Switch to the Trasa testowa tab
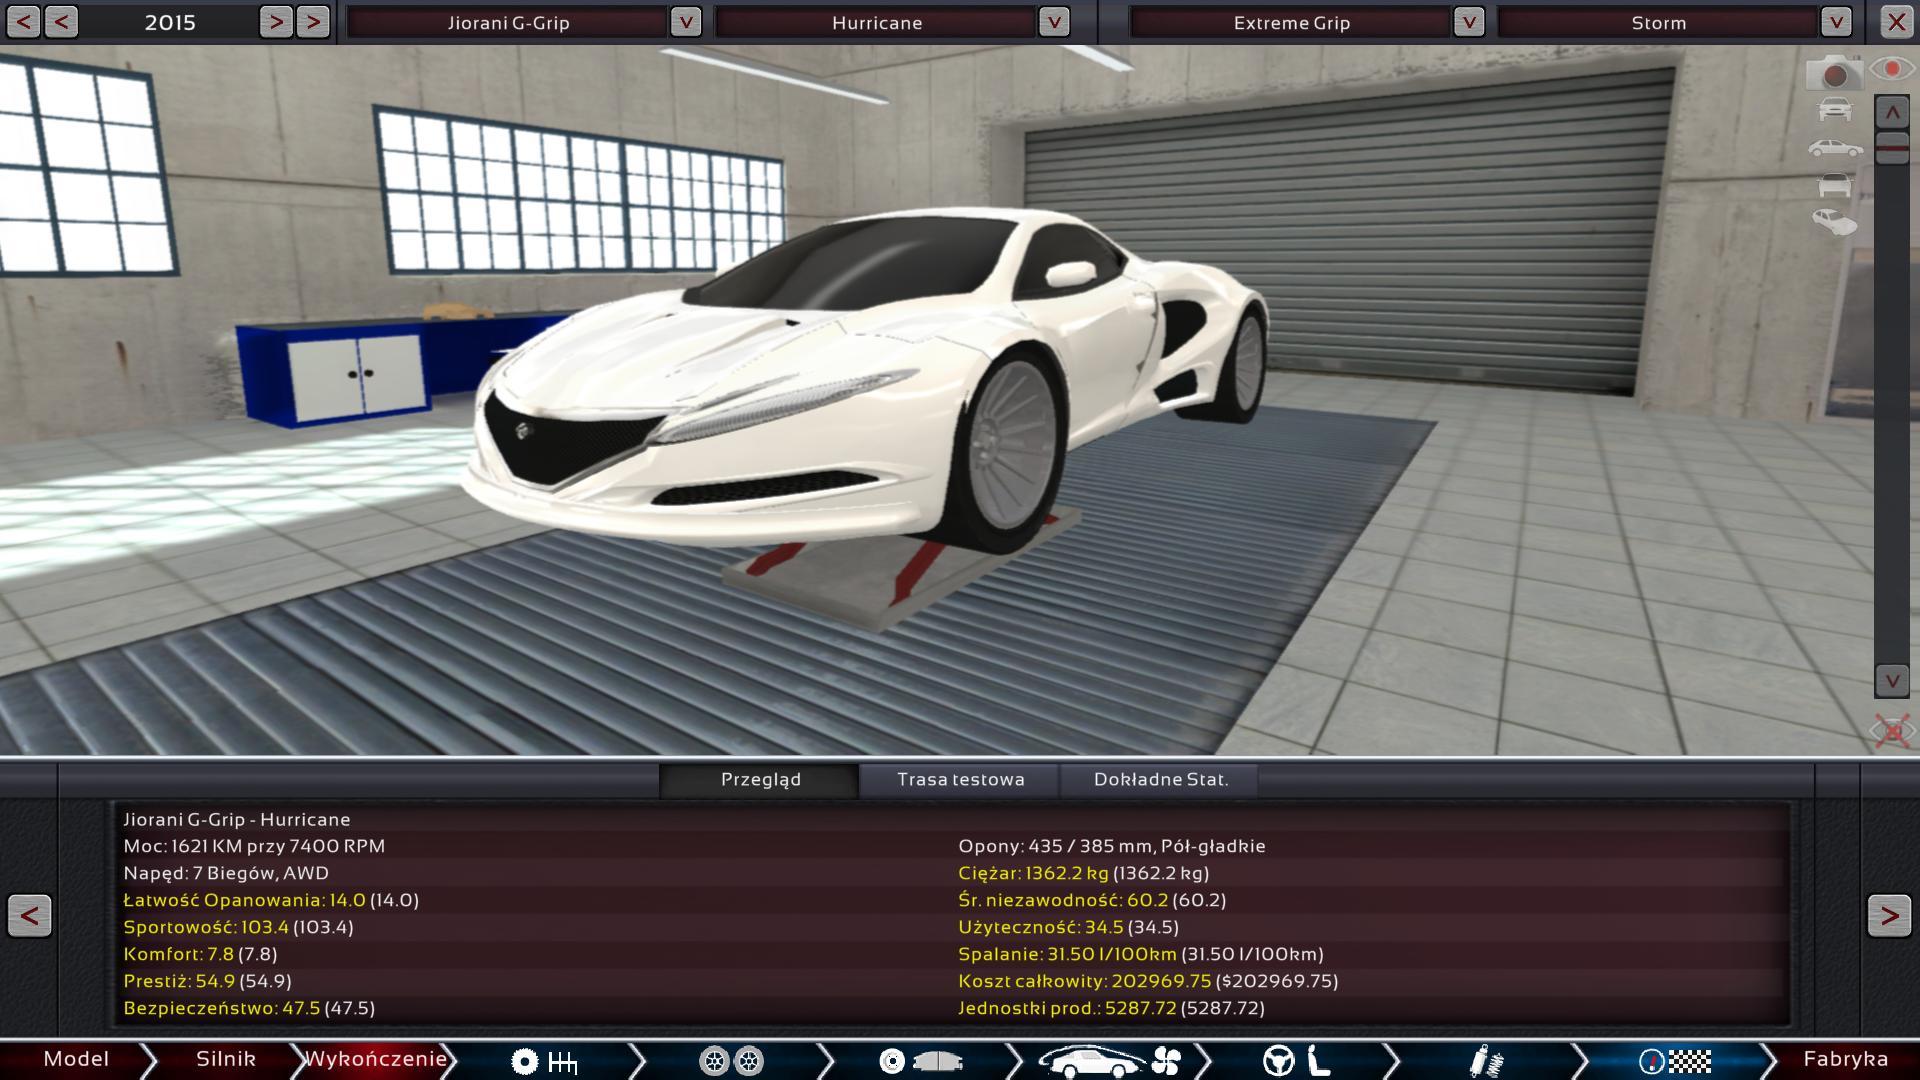 pos(960,780)
